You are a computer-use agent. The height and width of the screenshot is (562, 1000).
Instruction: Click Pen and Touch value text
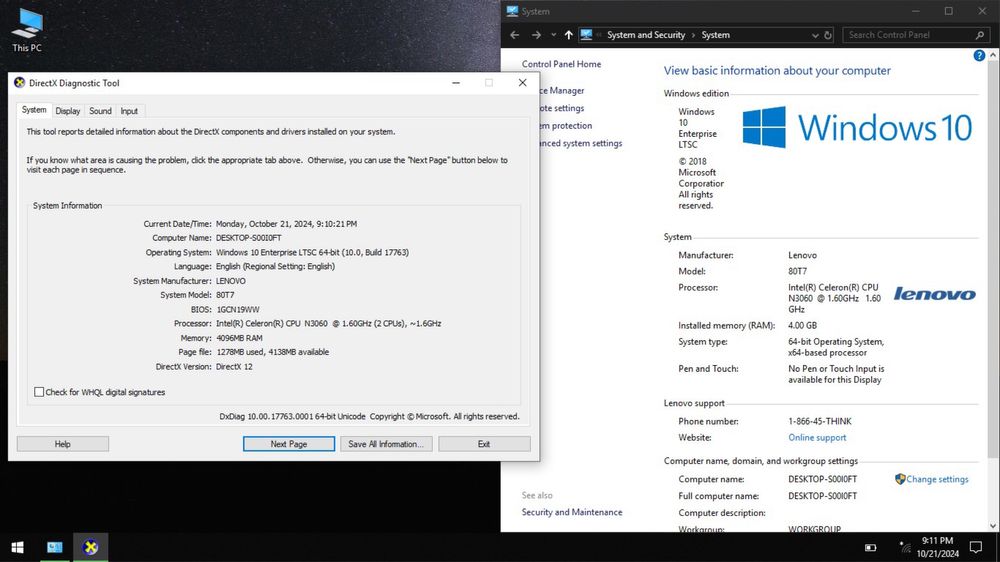(836, 374)
